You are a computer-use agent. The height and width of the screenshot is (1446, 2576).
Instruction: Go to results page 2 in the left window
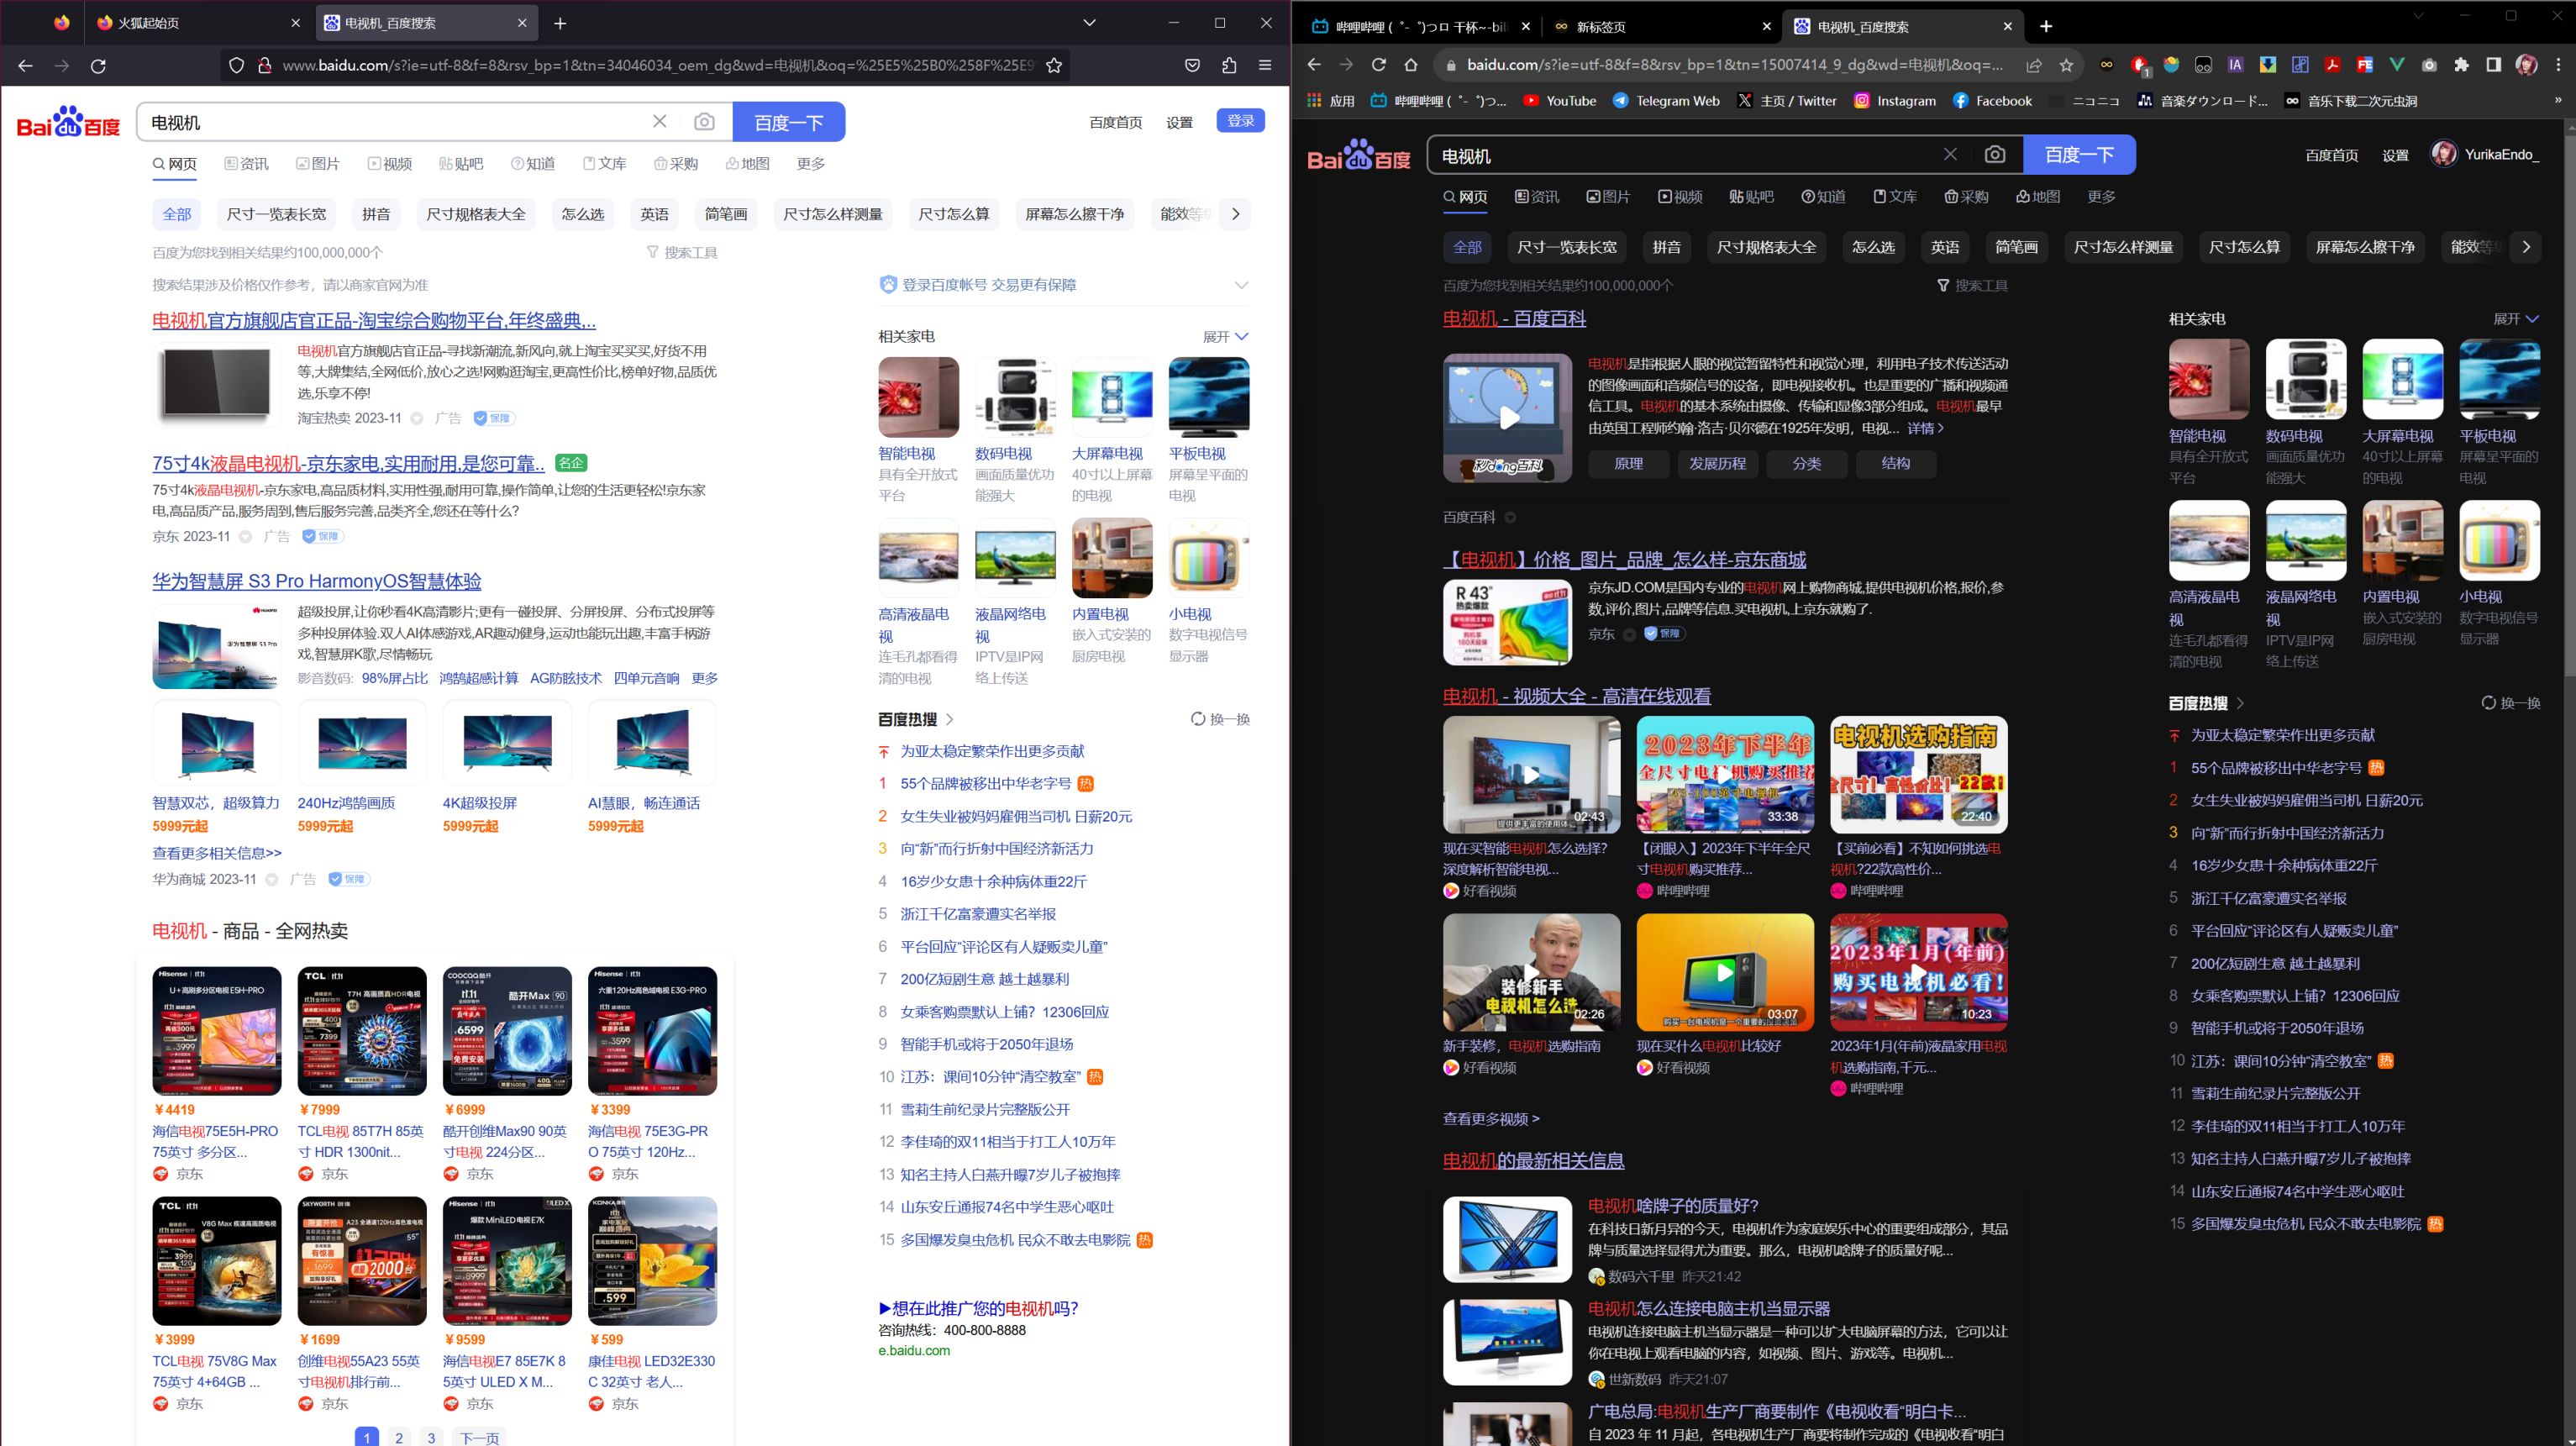click(x=399, y=1437)
